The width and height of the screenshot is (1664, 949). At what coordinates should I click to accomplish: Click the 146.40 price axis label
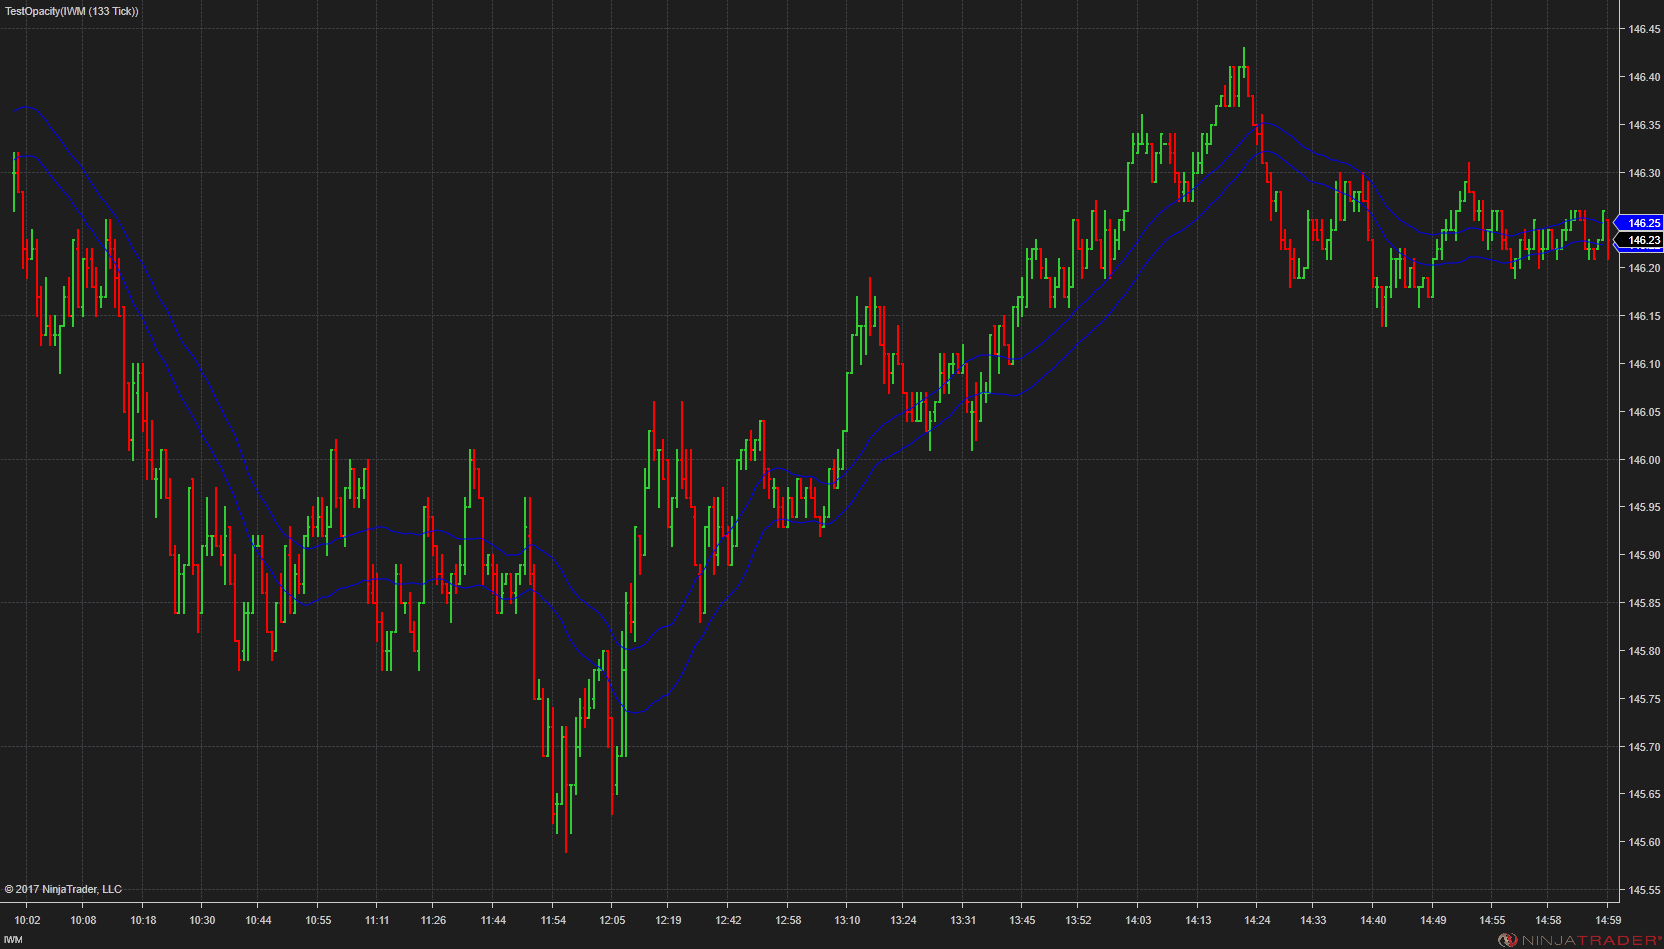pos(1644,77)
